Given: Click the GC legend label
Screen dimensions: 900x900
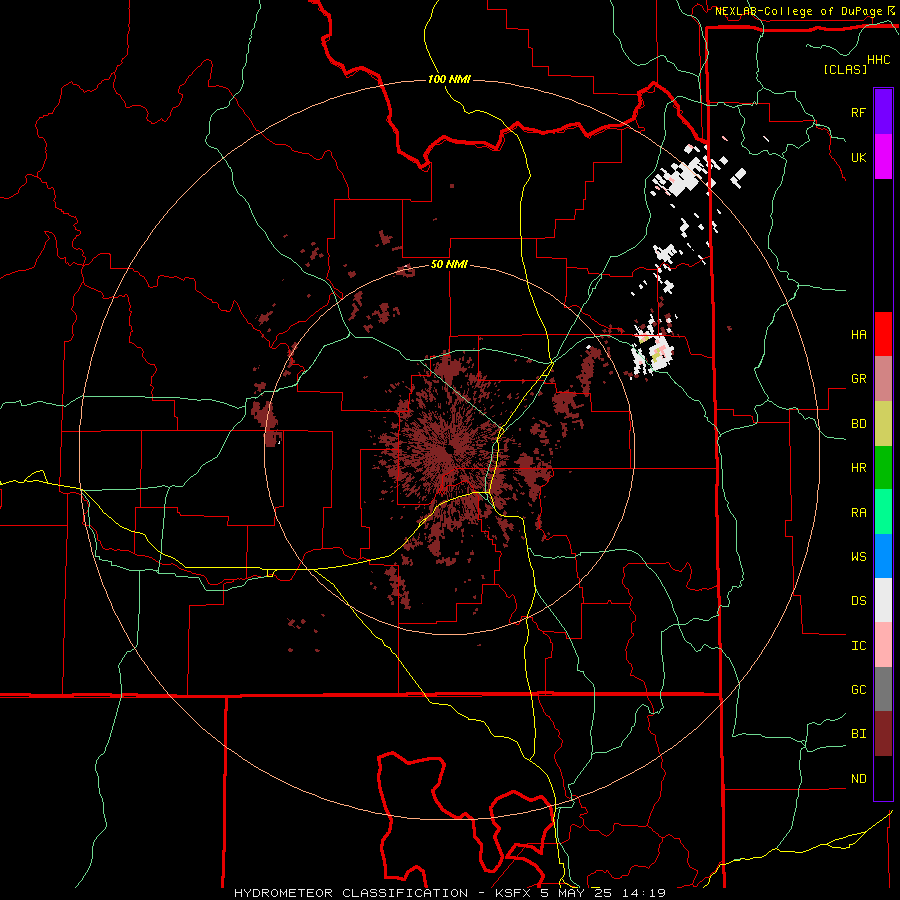Looking at the screenshot, I should point(859,690).
